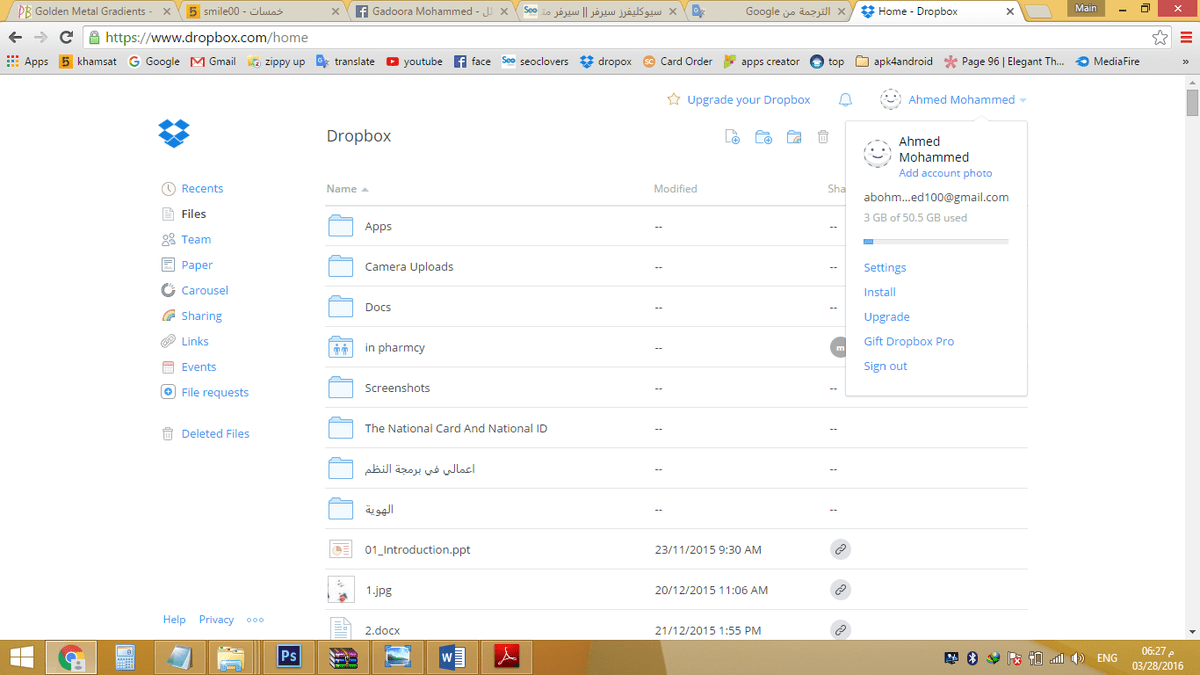Open the share folder icon
The width and height of the screenshot is (1200, 675).
coord(793,136)
